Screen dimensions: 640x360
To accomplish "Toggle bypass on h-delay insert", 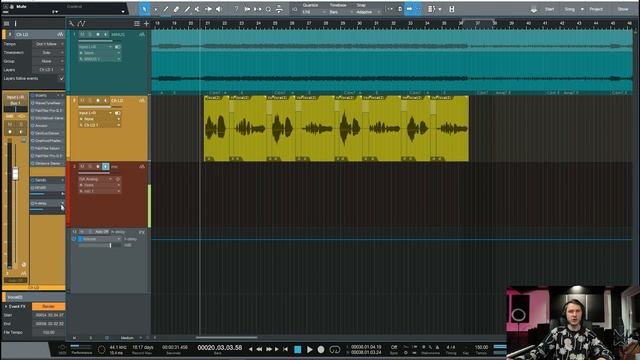I will pos(33,203).
